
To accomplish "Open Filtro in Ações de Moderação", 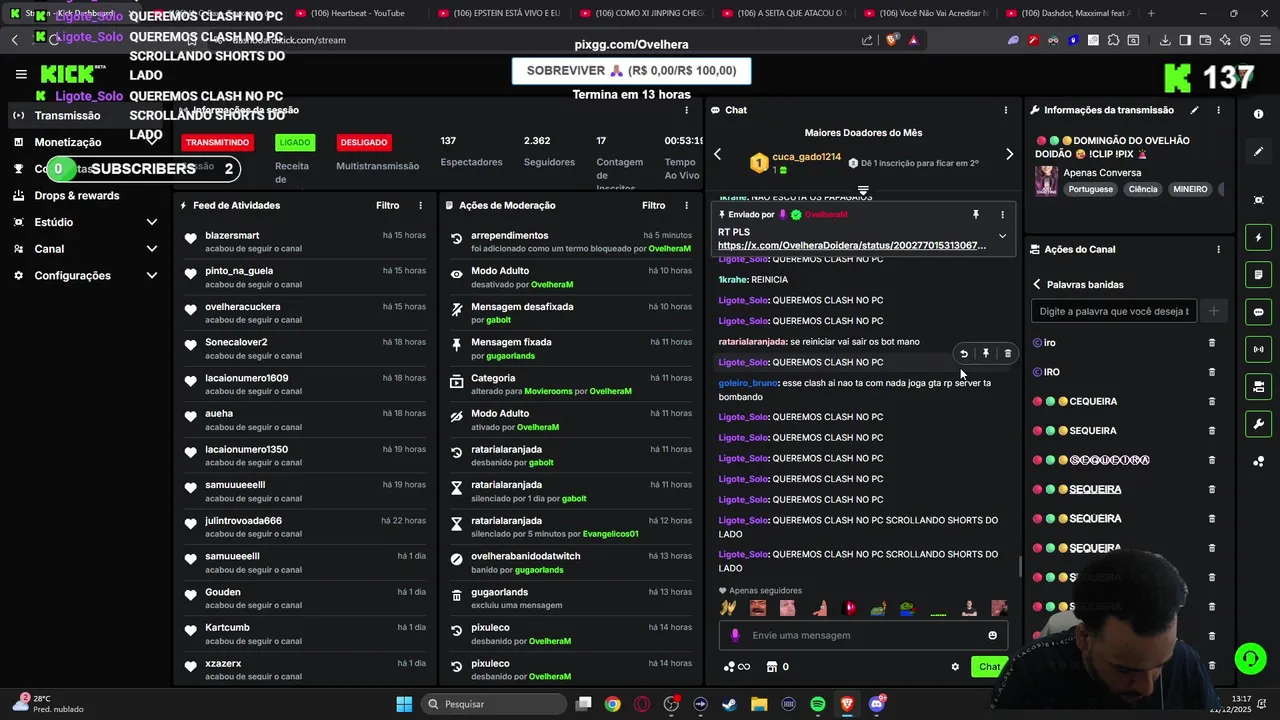I will pyautogui.click(x=654, y=205).
